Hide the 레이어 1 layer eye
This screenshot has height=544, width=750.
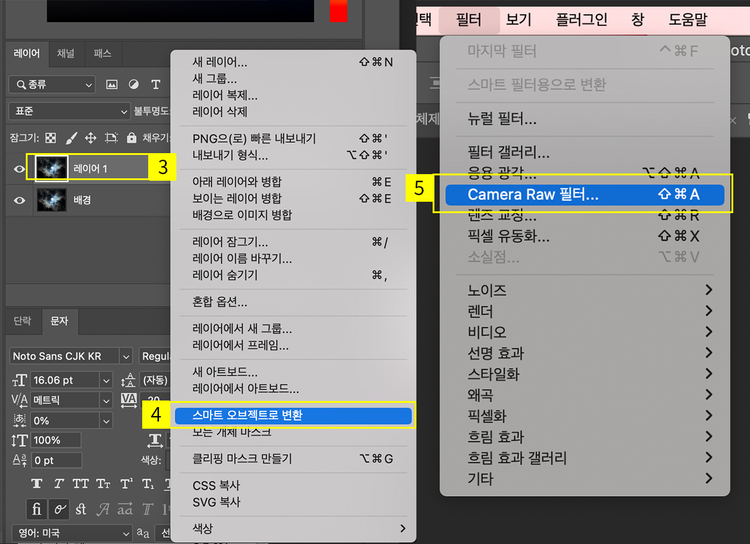click(x=19, y=168)
